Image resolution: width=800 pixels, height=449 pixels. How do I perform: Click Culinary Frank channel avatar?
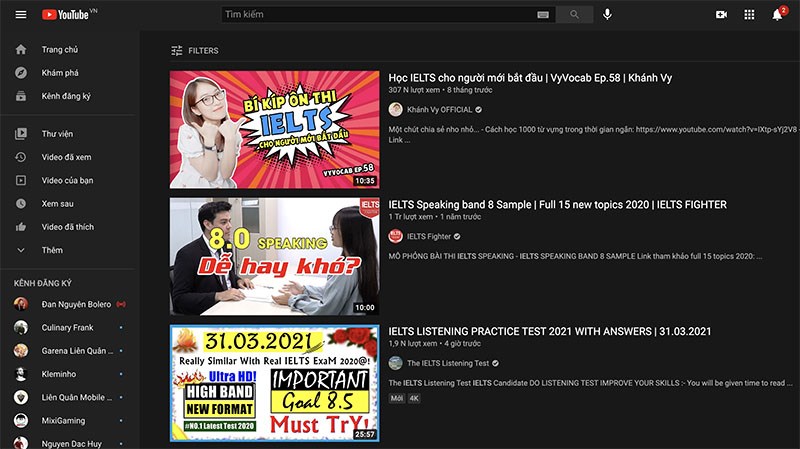tap(21, 328)
